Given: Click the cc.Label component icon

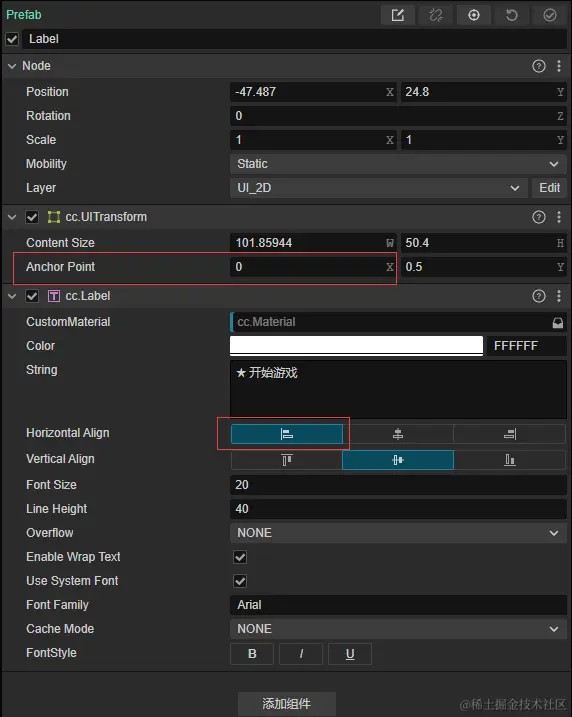Looking at the screenshot, I should (54, 296).
